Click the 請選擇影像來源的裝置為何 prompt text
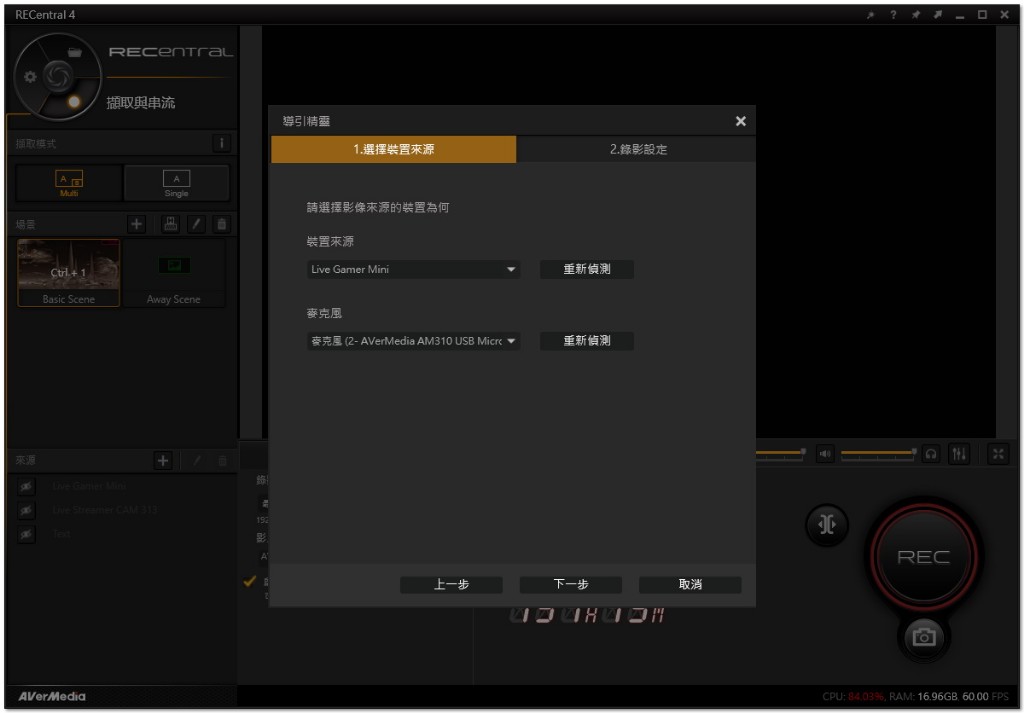 tap(378, 208)
